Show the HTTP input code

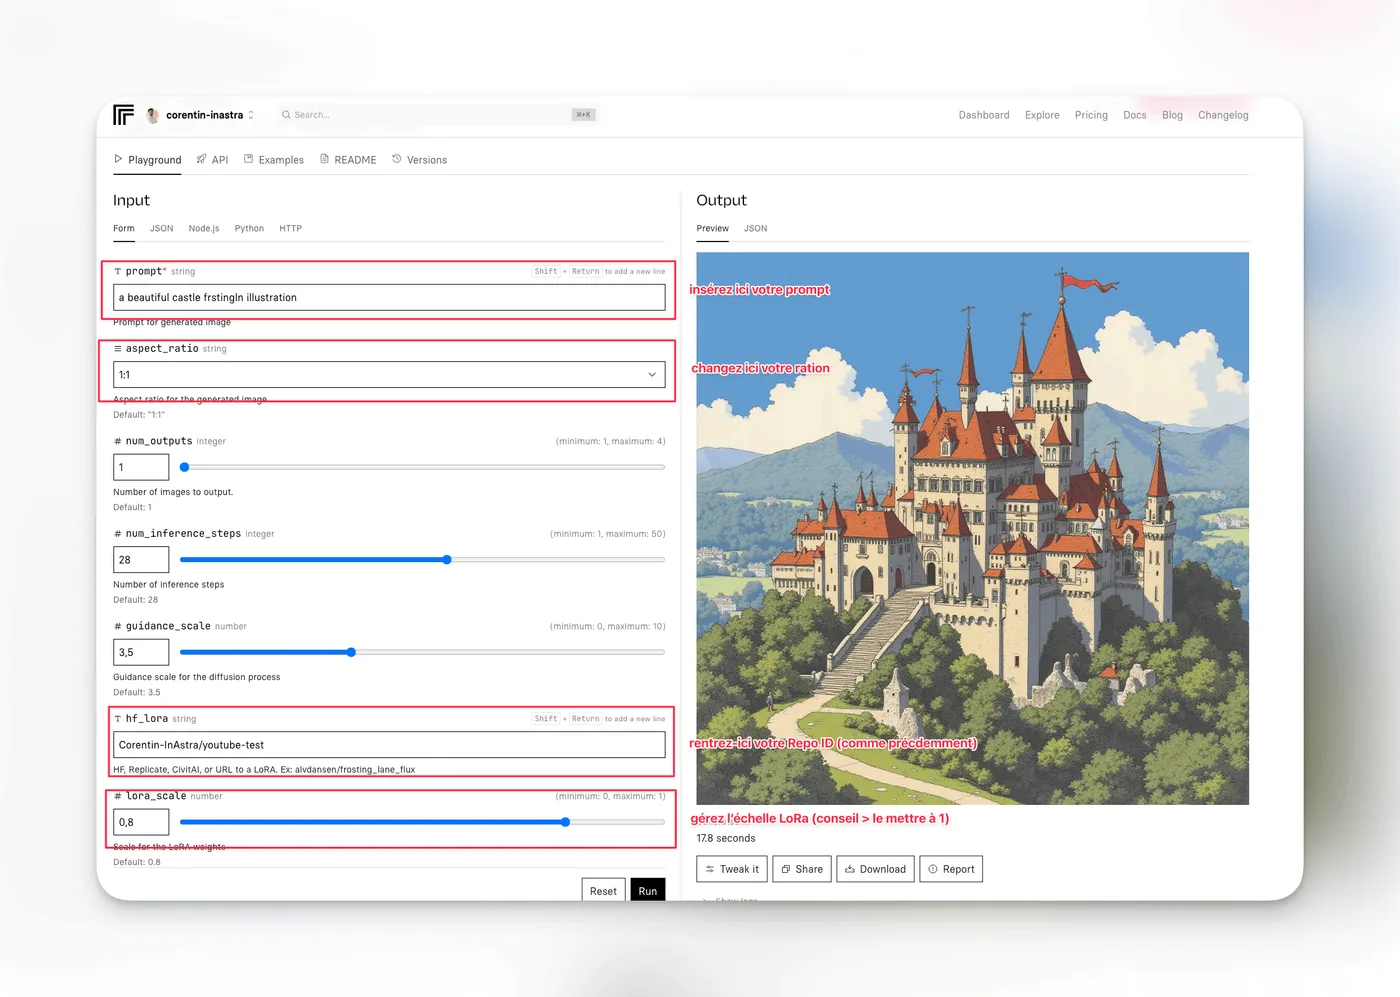pos(290,229)
